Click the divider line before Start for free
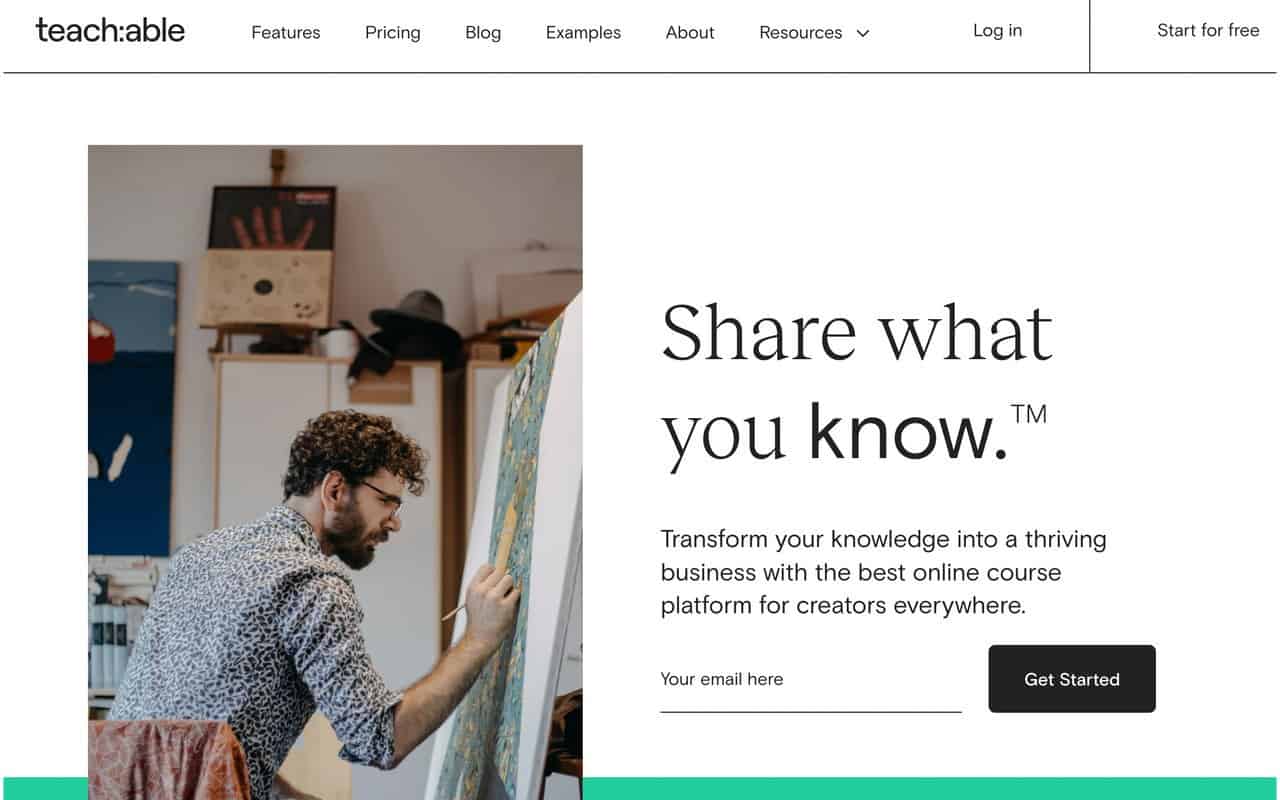 (x=1089, y=36)
